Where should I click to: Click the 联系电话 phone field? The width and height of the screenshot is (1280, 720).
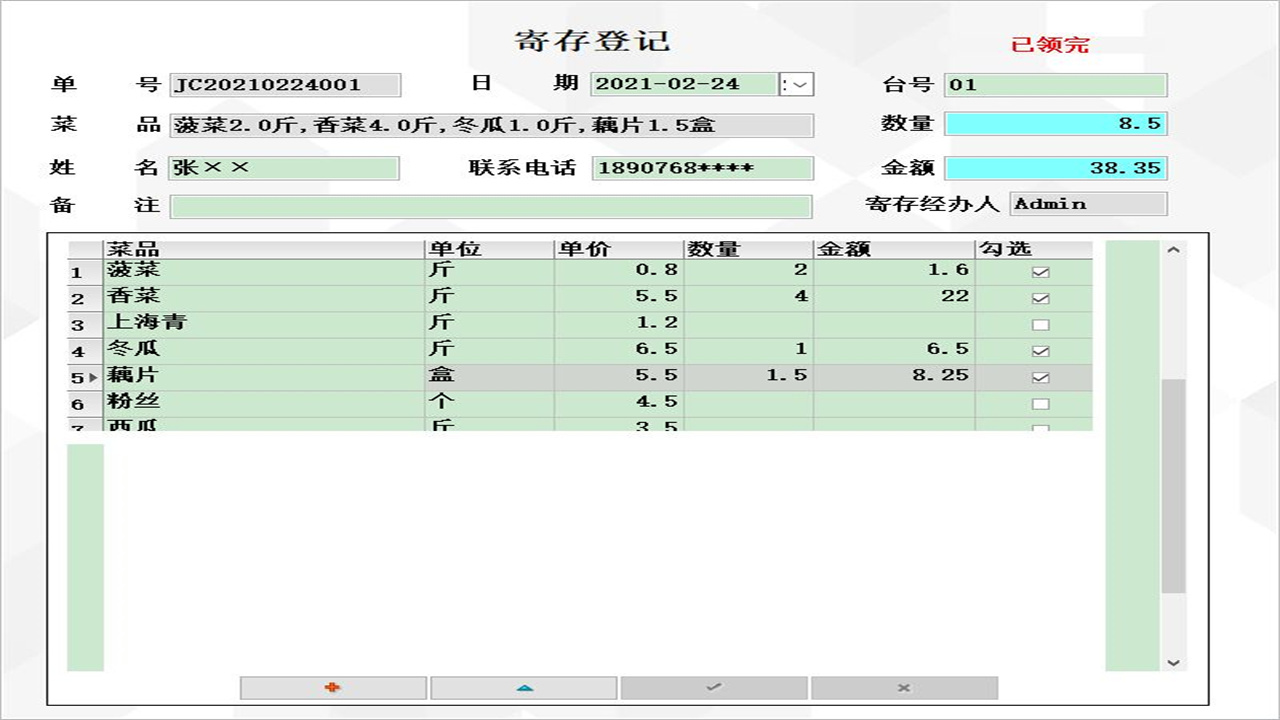(702, 168)
